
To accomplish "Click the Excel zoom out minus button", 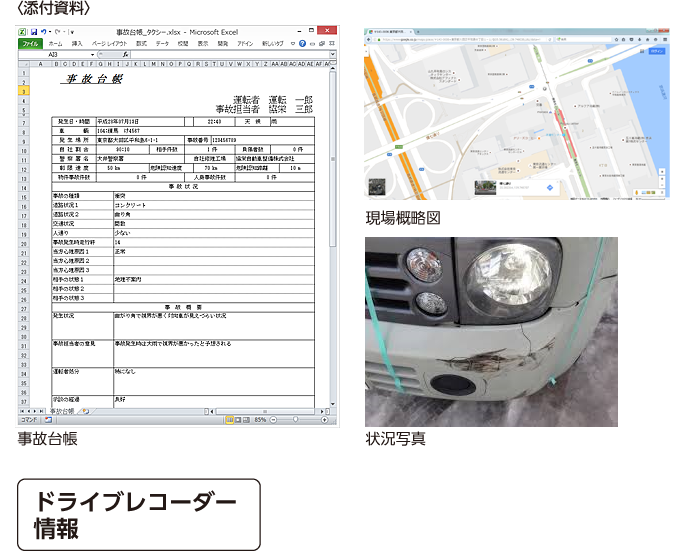I will pos(273,420).
